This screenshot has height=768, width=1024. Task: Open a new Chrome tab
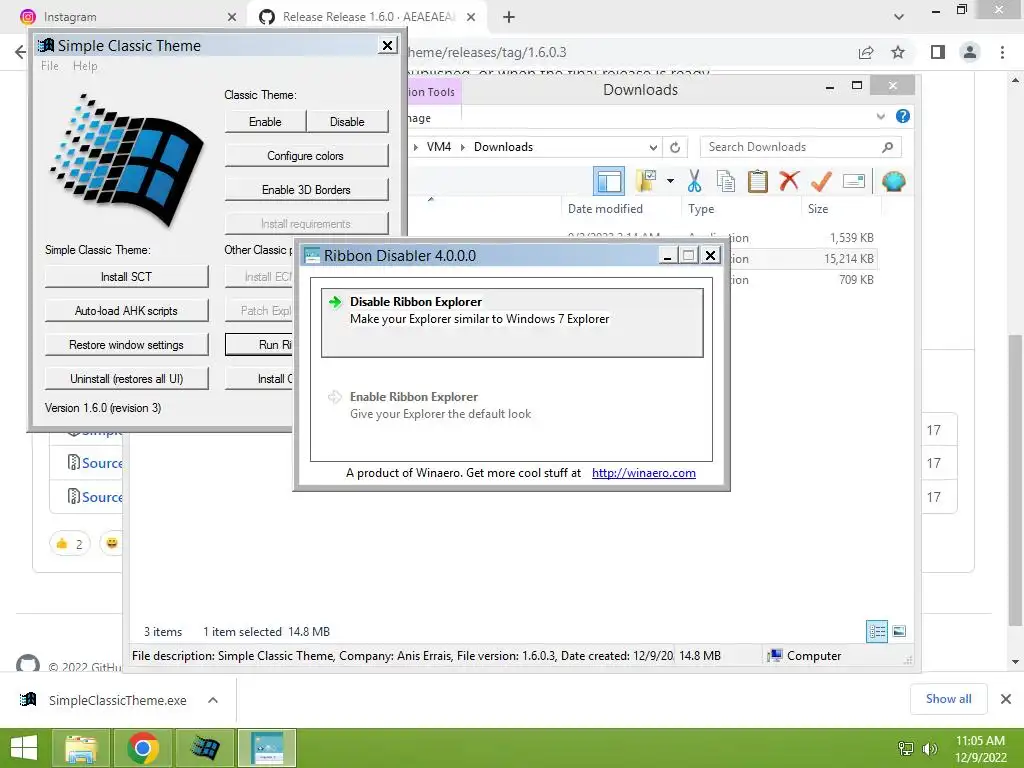click(509, 17)
